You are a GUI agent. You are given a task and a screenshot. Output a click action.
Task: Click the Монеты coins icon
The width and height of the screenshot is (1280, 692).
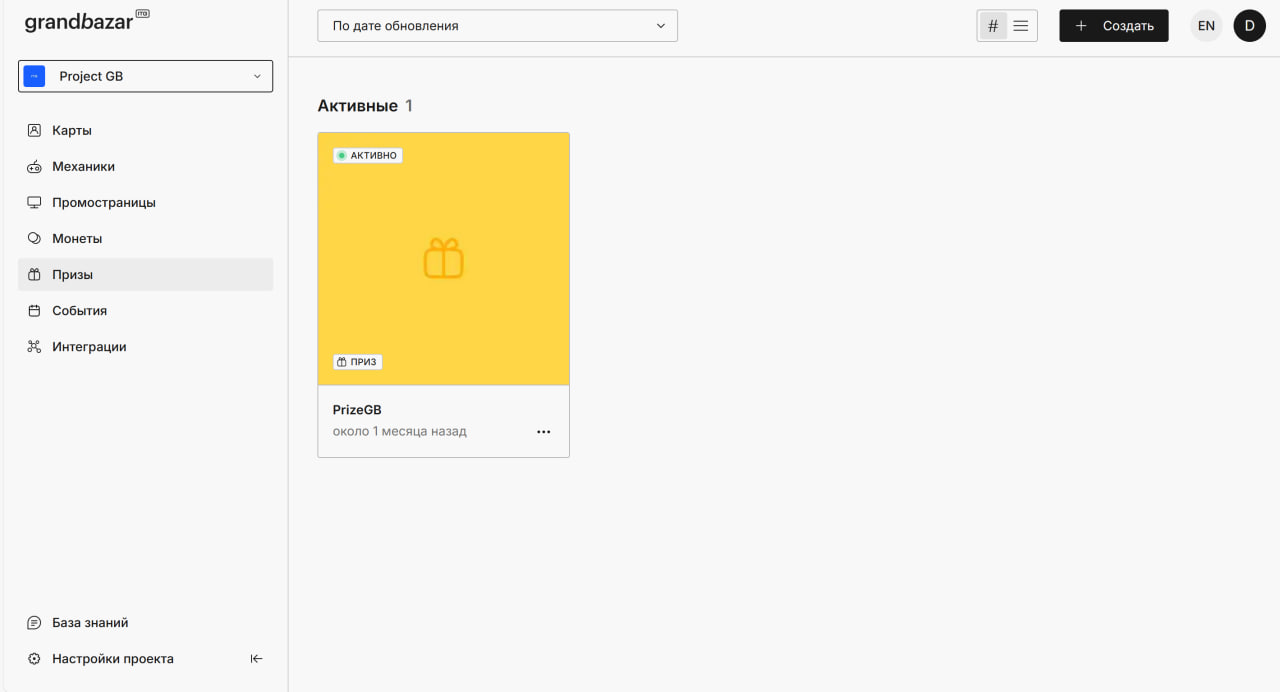pos(34,239)
